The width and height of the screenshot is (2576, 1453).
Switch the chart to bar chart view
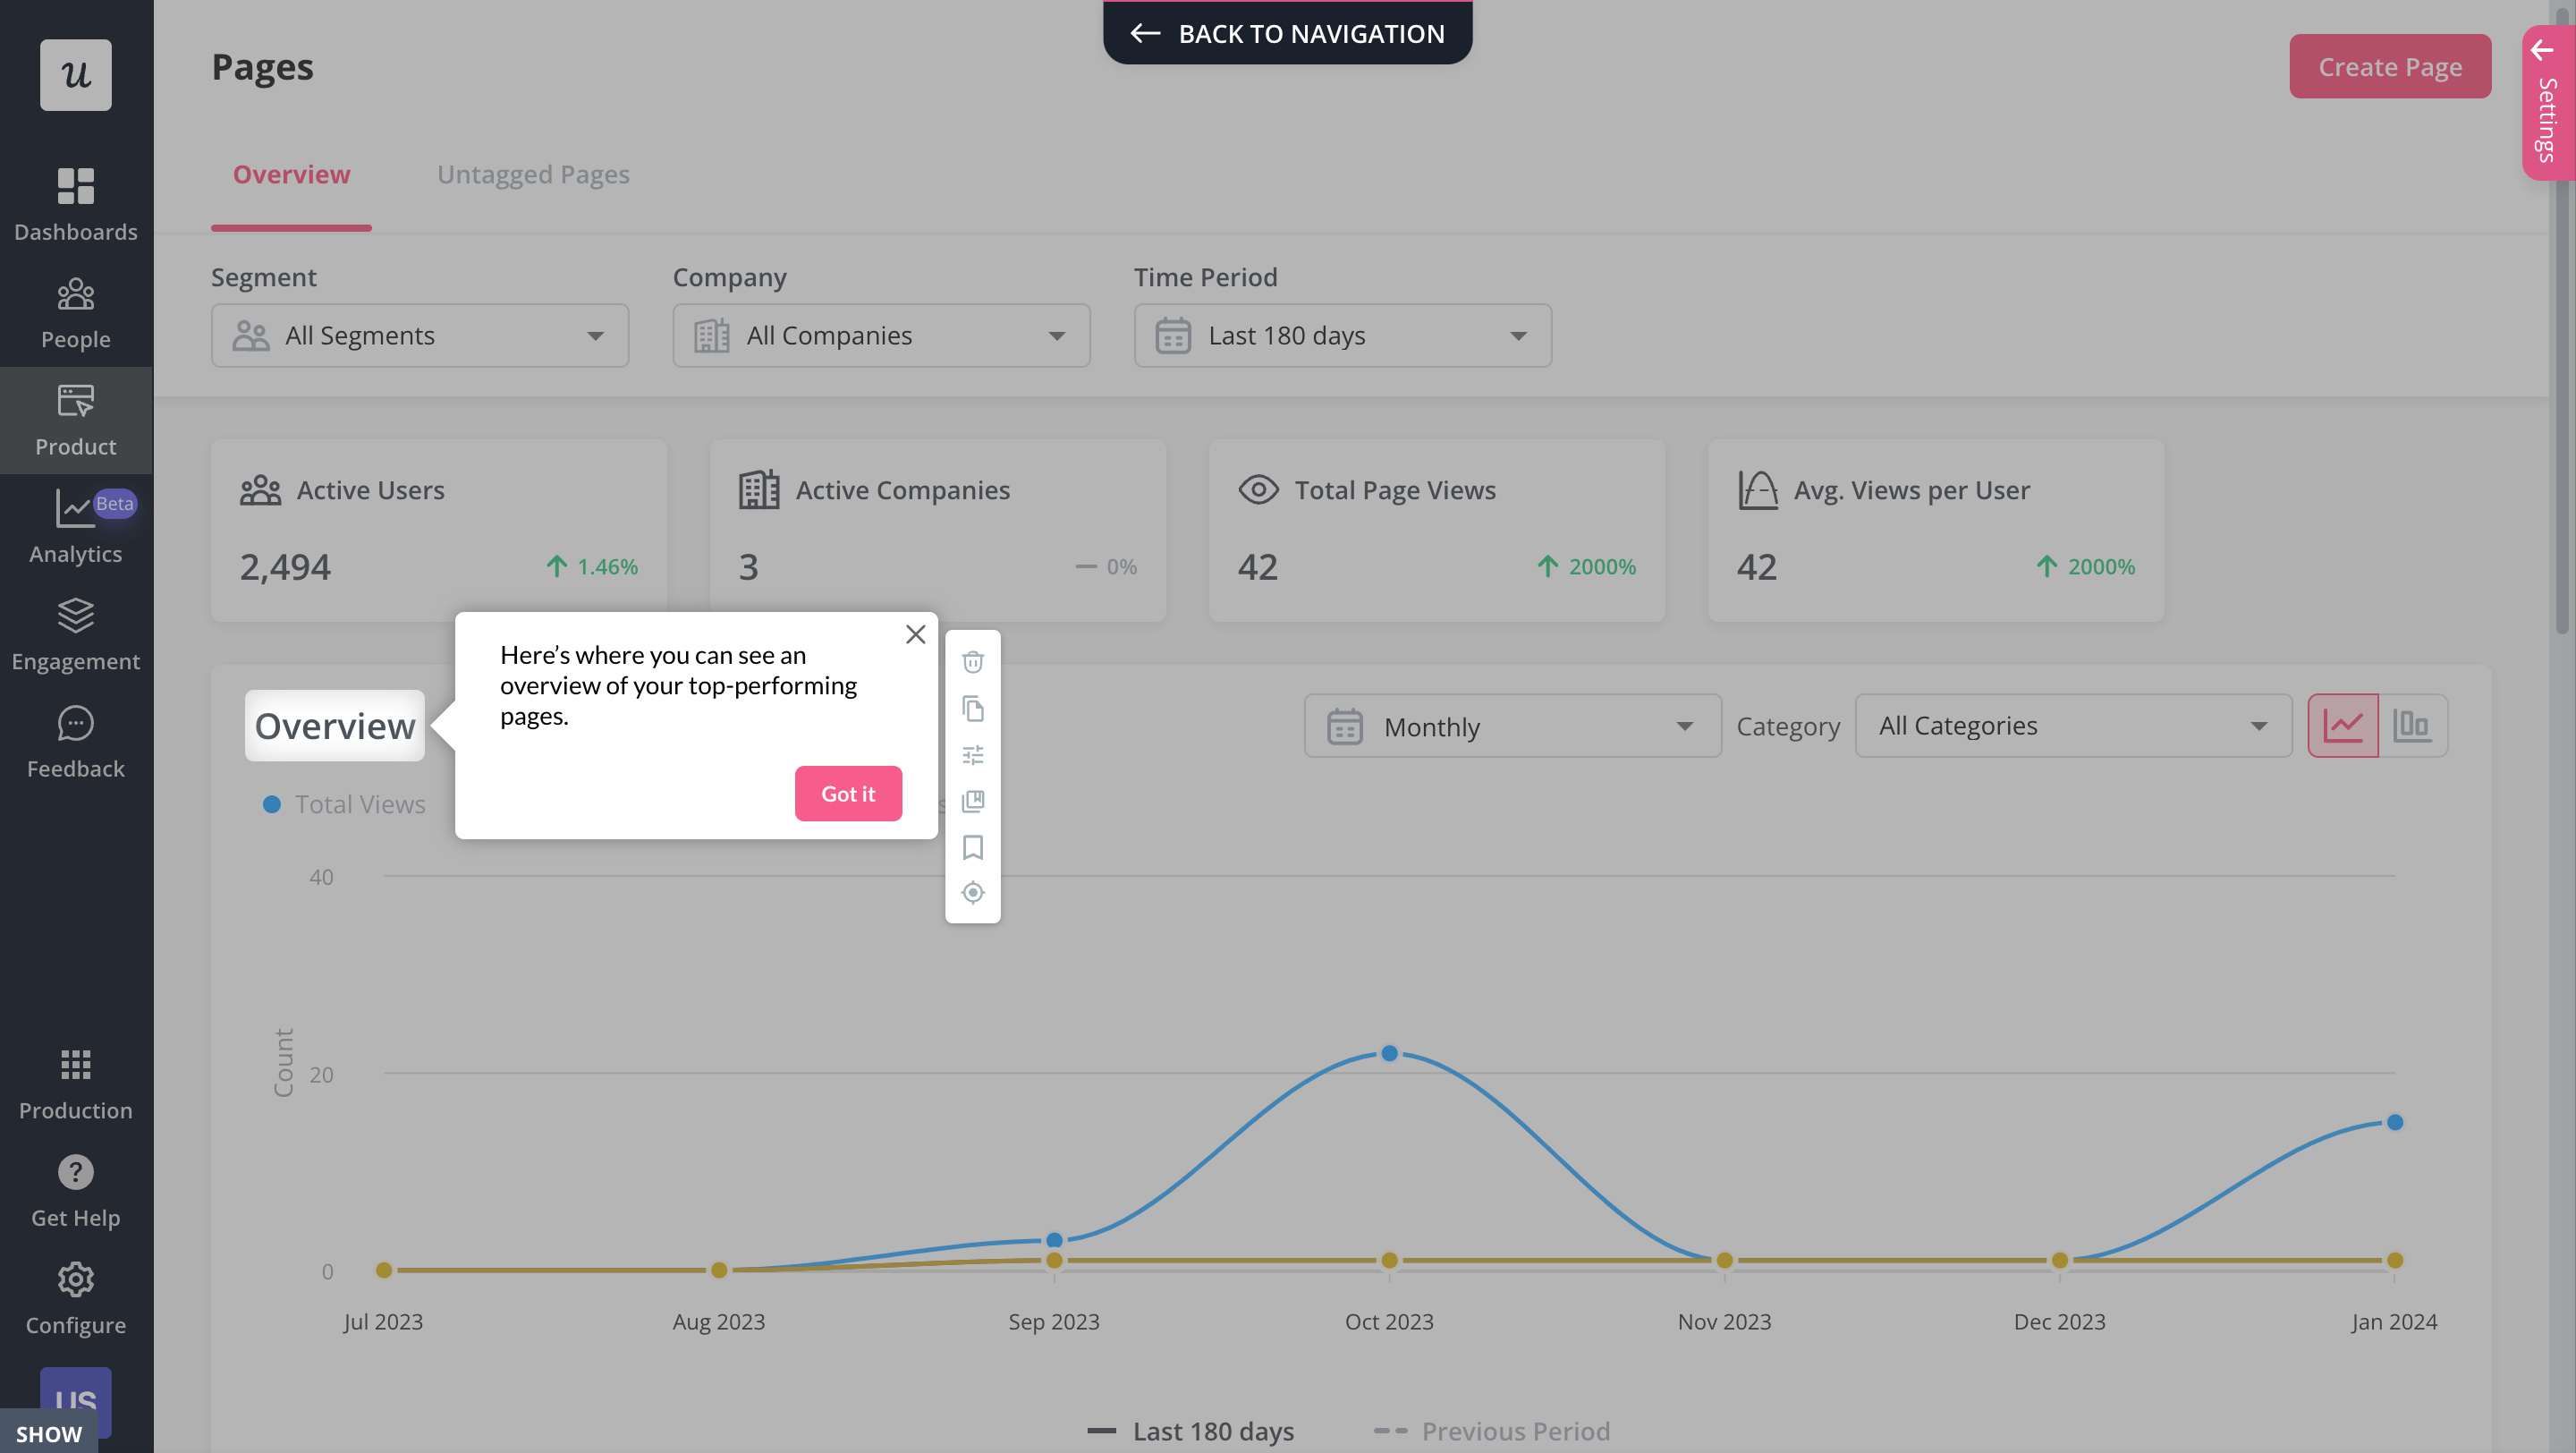(x=2414, y=725)
